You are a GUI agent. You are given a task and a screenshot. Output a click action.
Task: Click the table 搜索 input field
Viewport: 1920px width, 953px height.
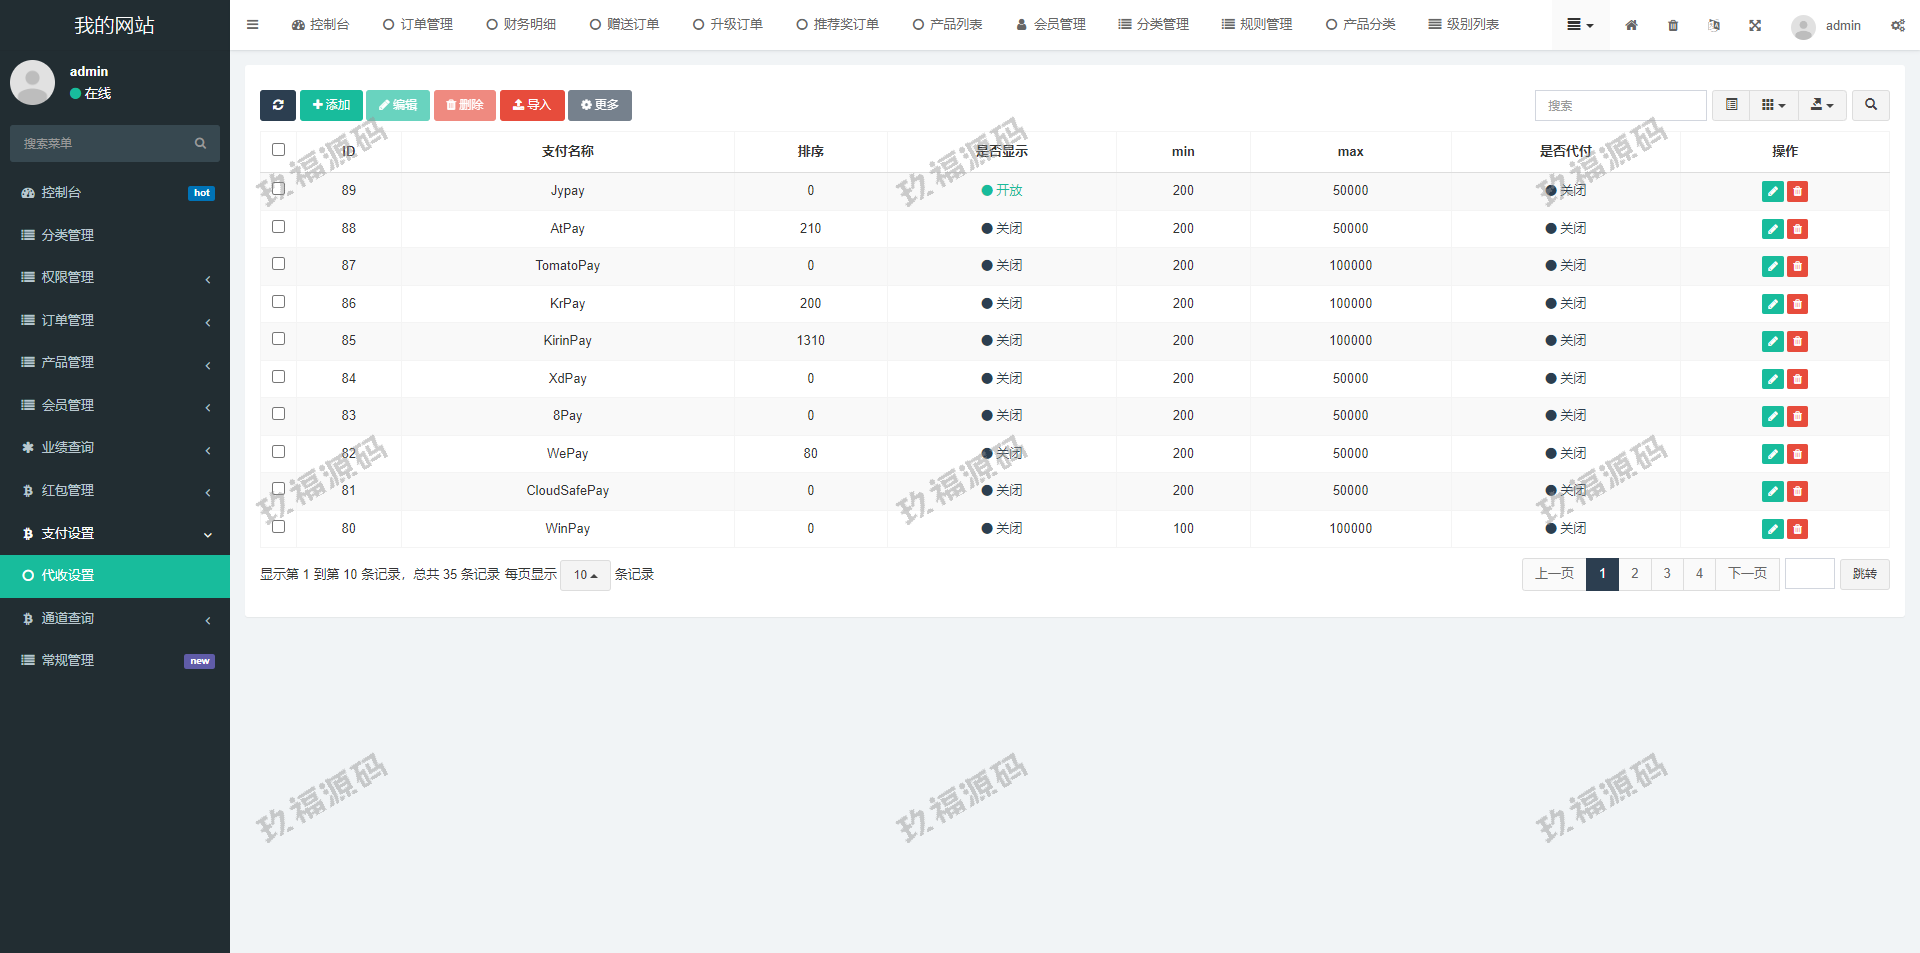[1620, 105]
